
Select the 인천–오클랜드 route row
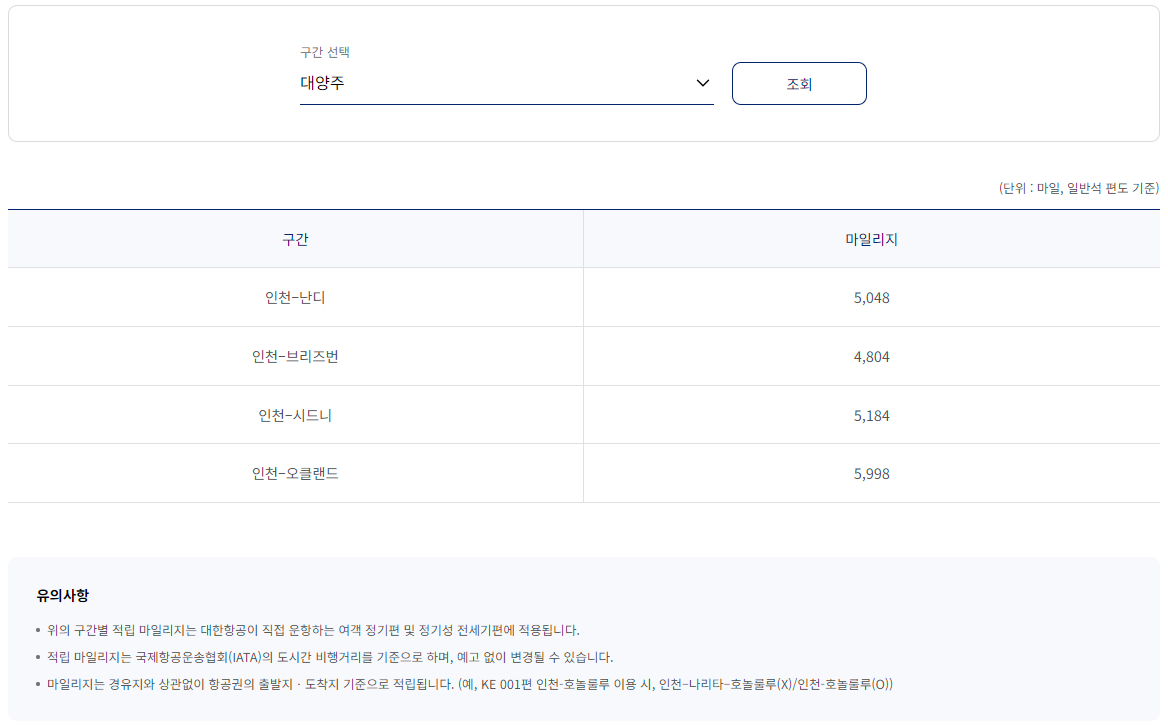click(295, 473)
